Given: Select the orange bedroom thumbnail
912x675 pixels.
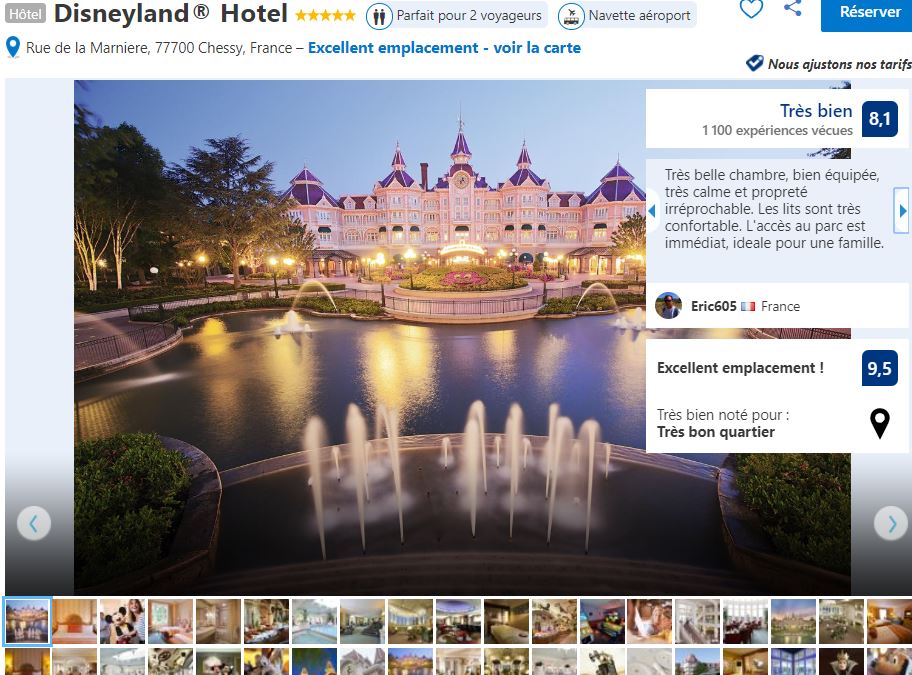Looking at the screenshot, I should point(74,622).
